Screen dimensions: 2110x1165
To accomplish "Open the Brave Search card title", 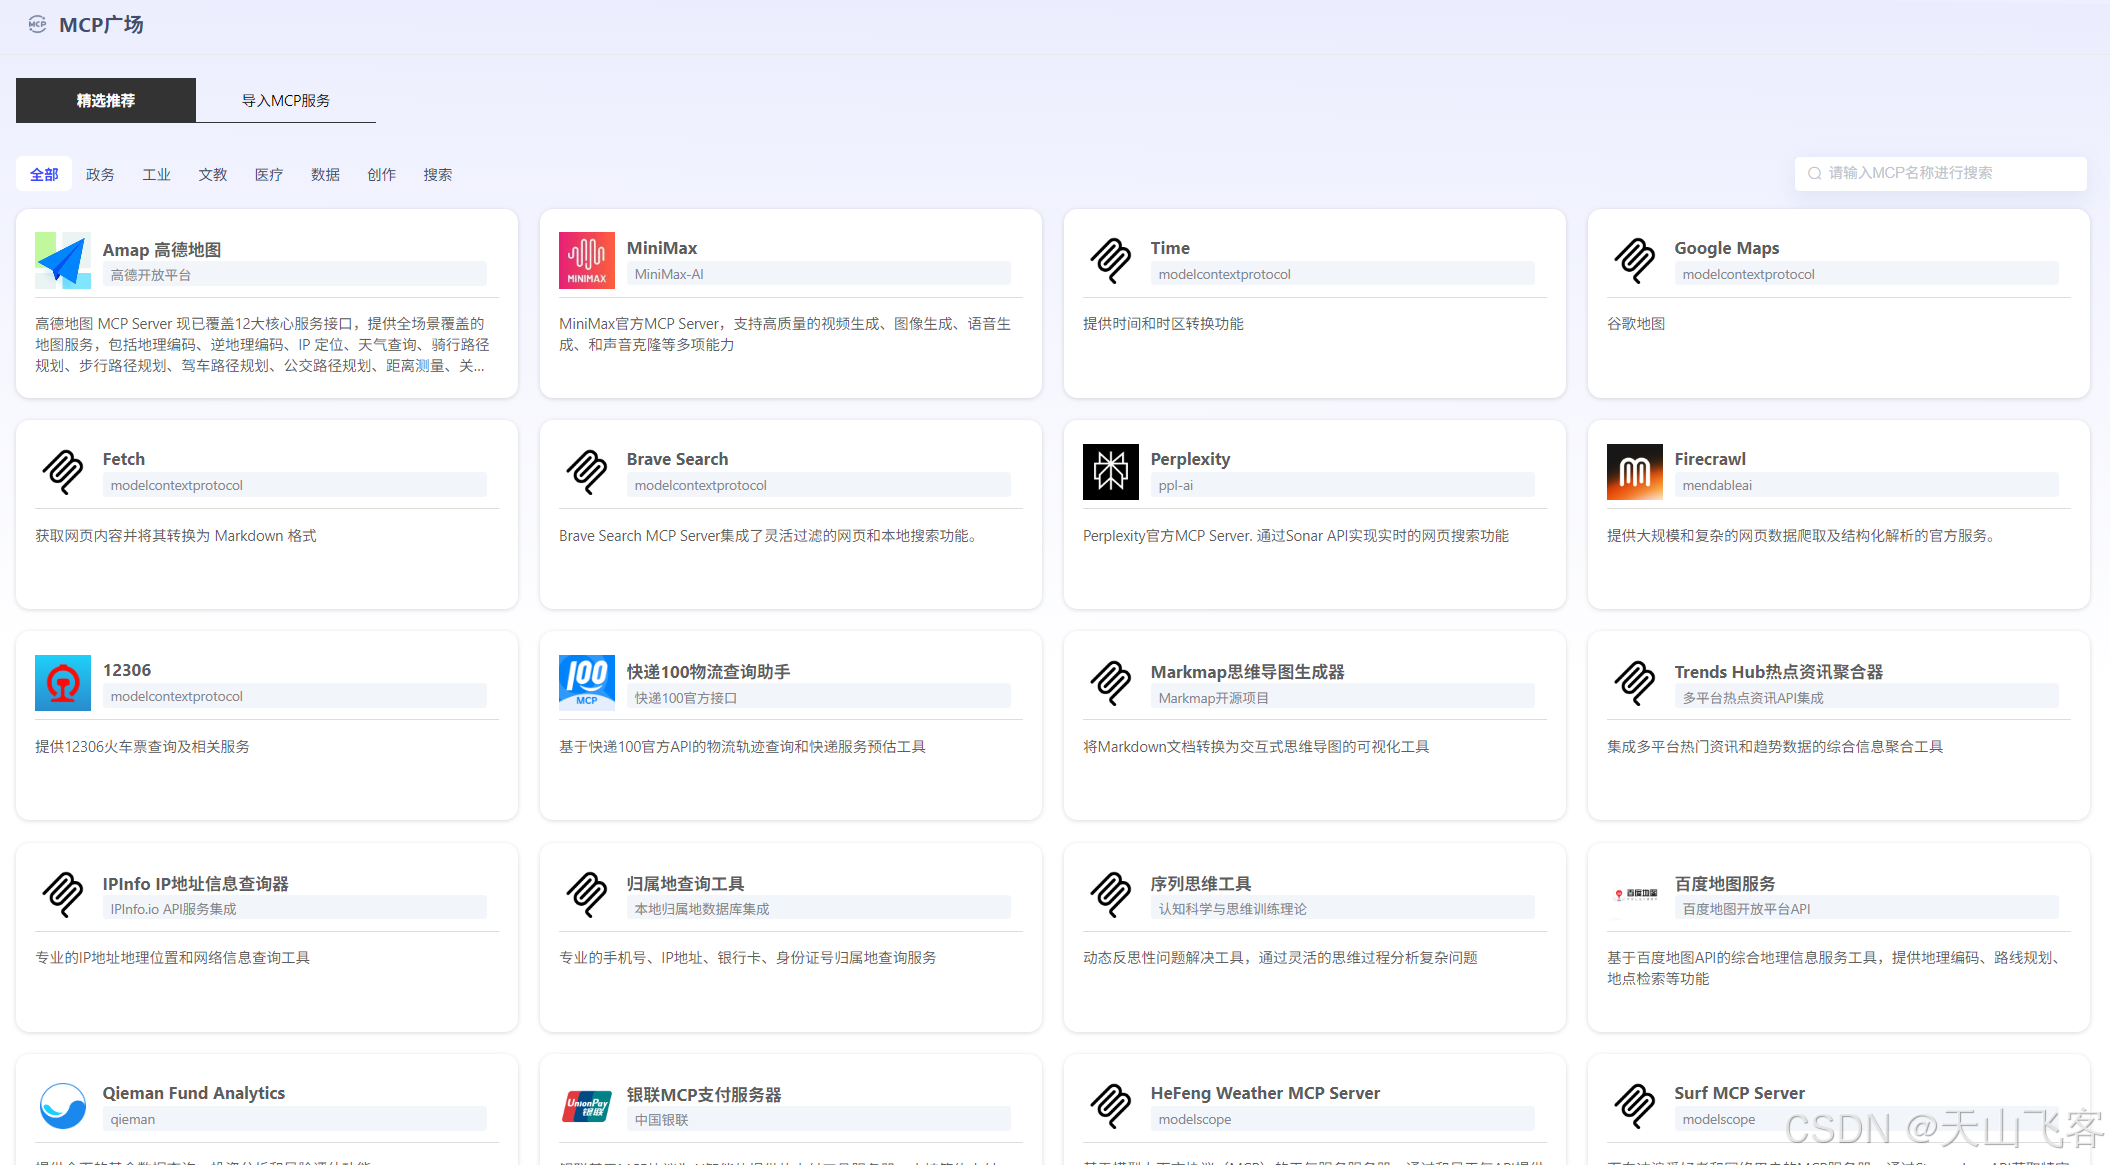I will (x=678, y=459).
